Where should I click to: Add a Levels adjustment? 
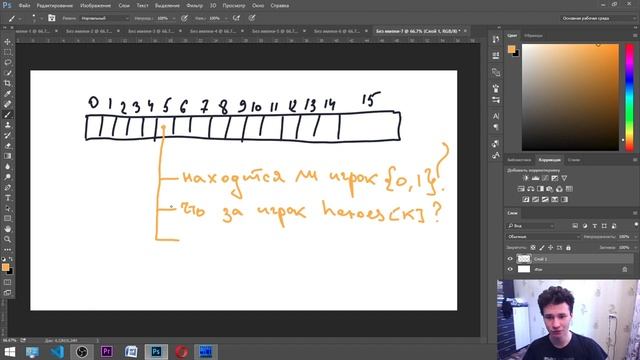pos(535,178)
